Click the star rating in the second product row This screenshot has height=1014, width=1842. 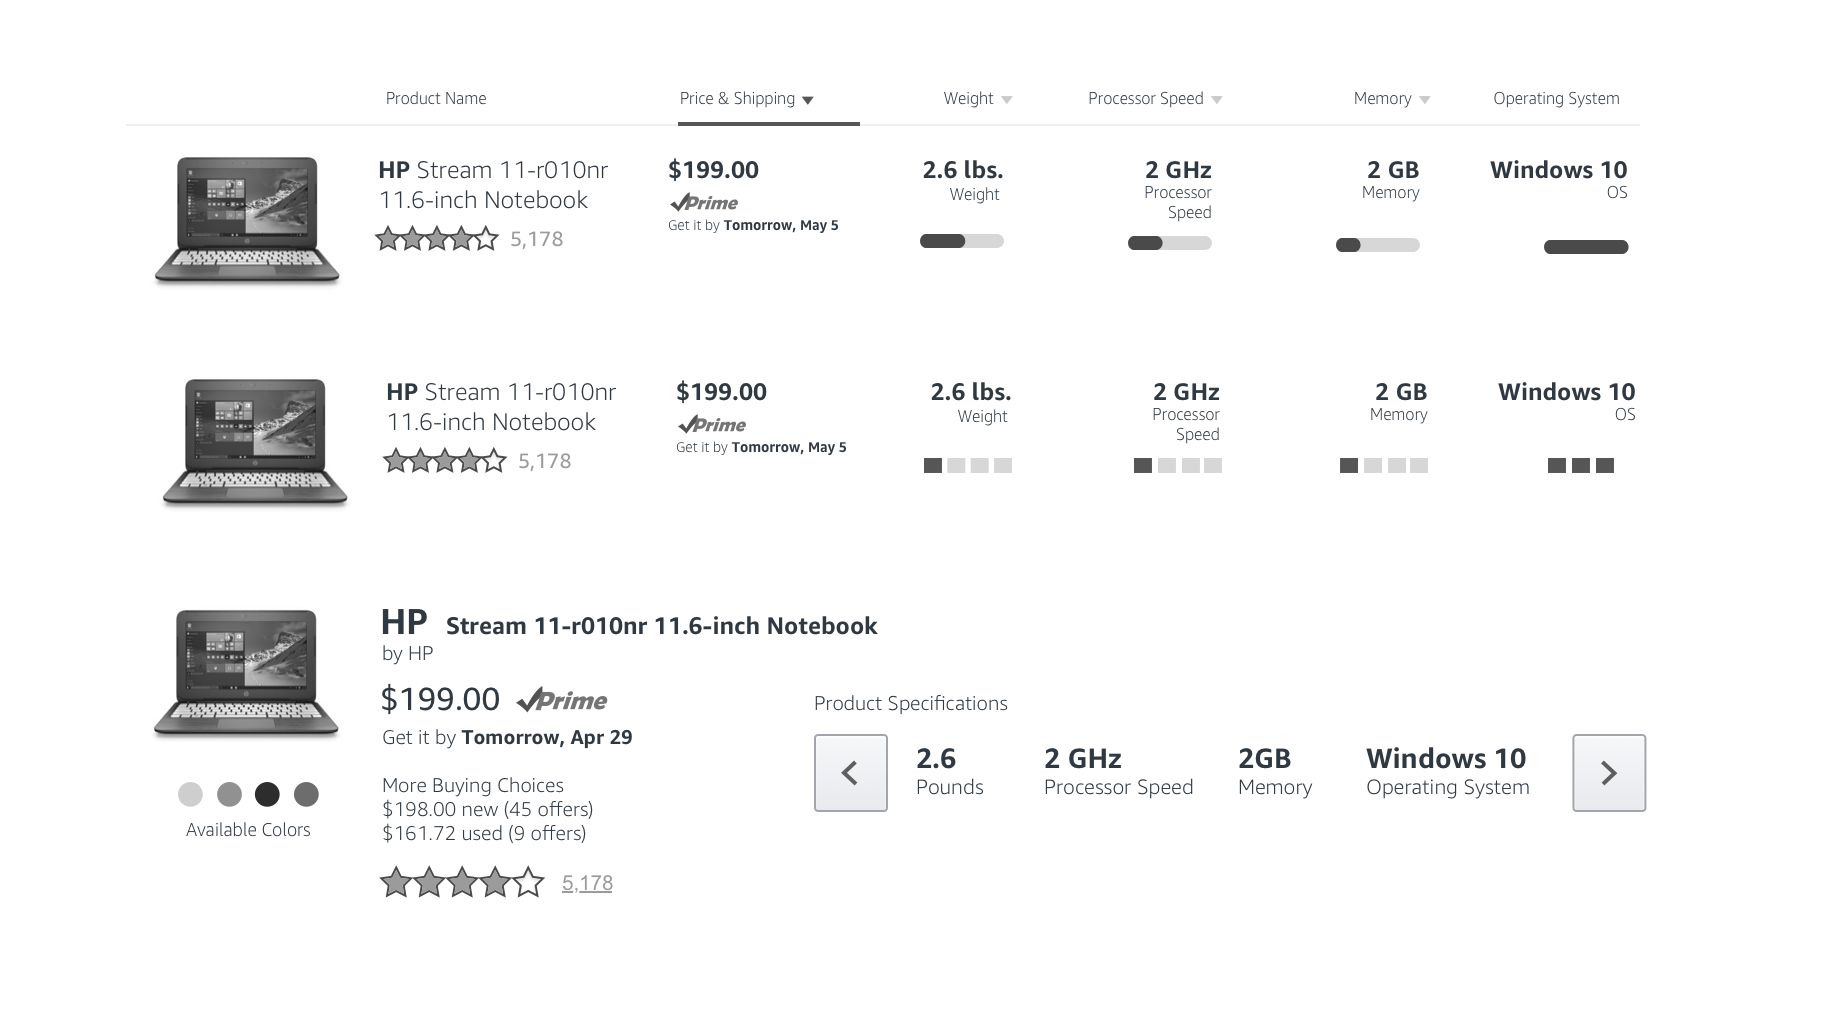click(x=444, y=461)
